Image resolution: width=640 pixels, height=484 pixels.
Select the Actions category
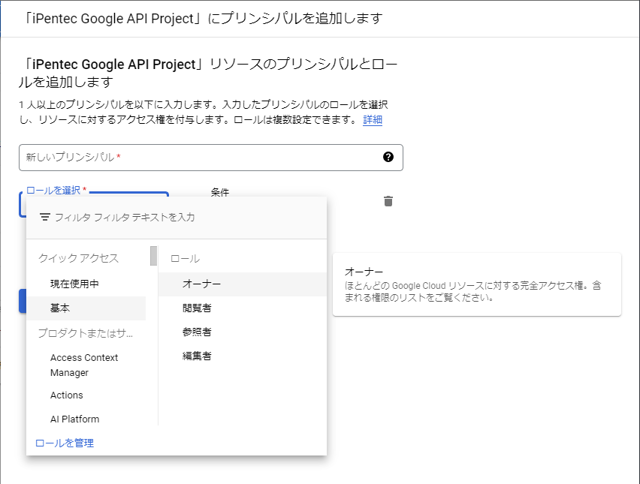[x=86, y=395]
